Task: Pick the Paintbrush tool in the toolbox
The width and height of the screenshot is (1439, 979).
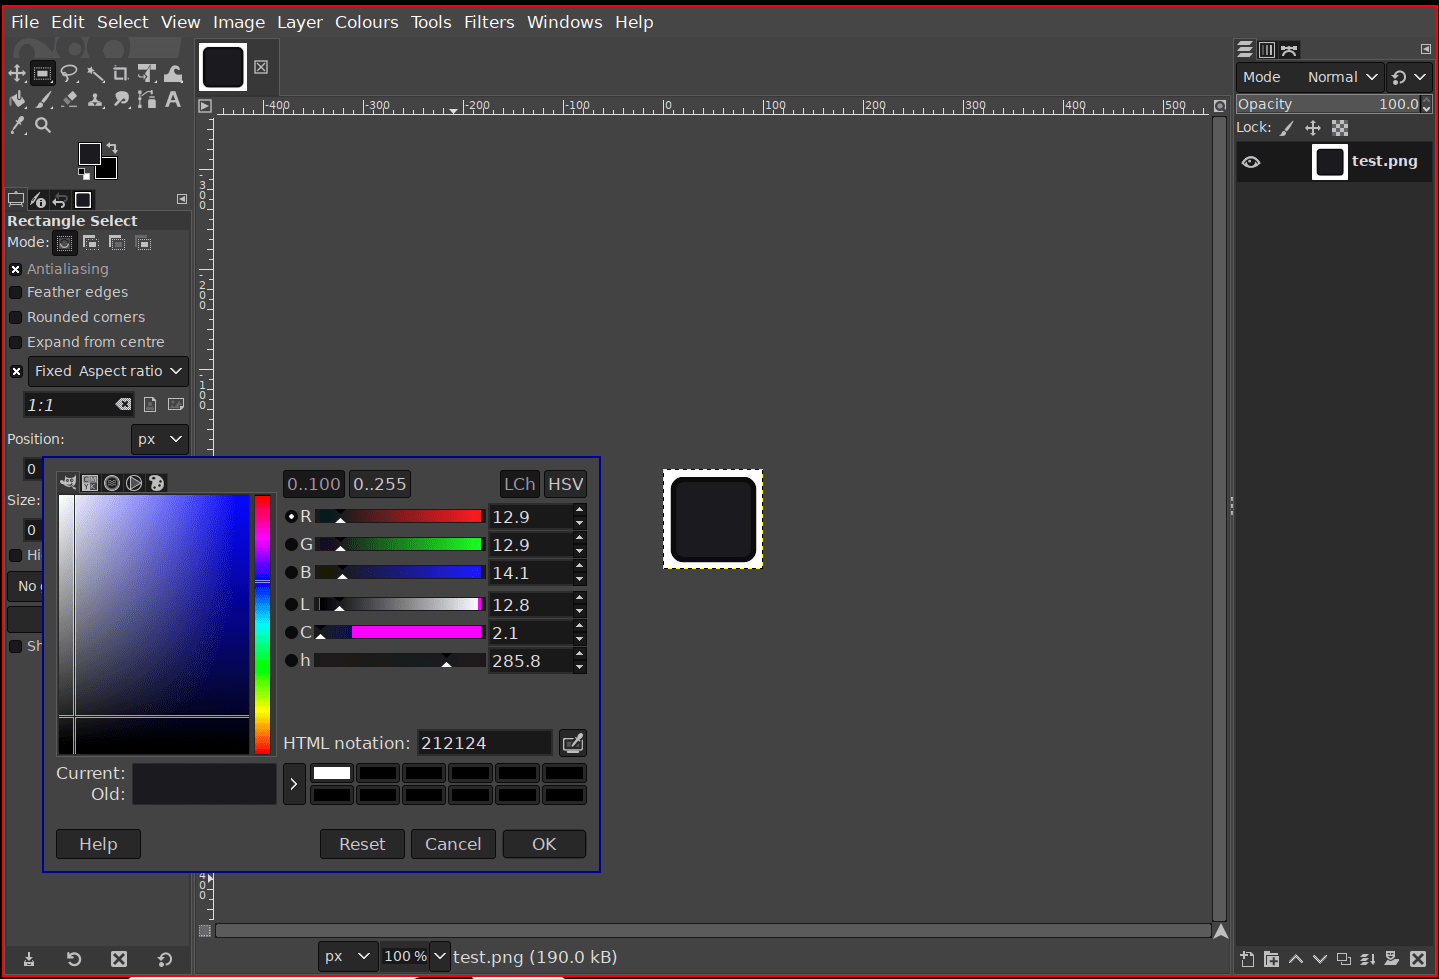Action: pos(43,99)
